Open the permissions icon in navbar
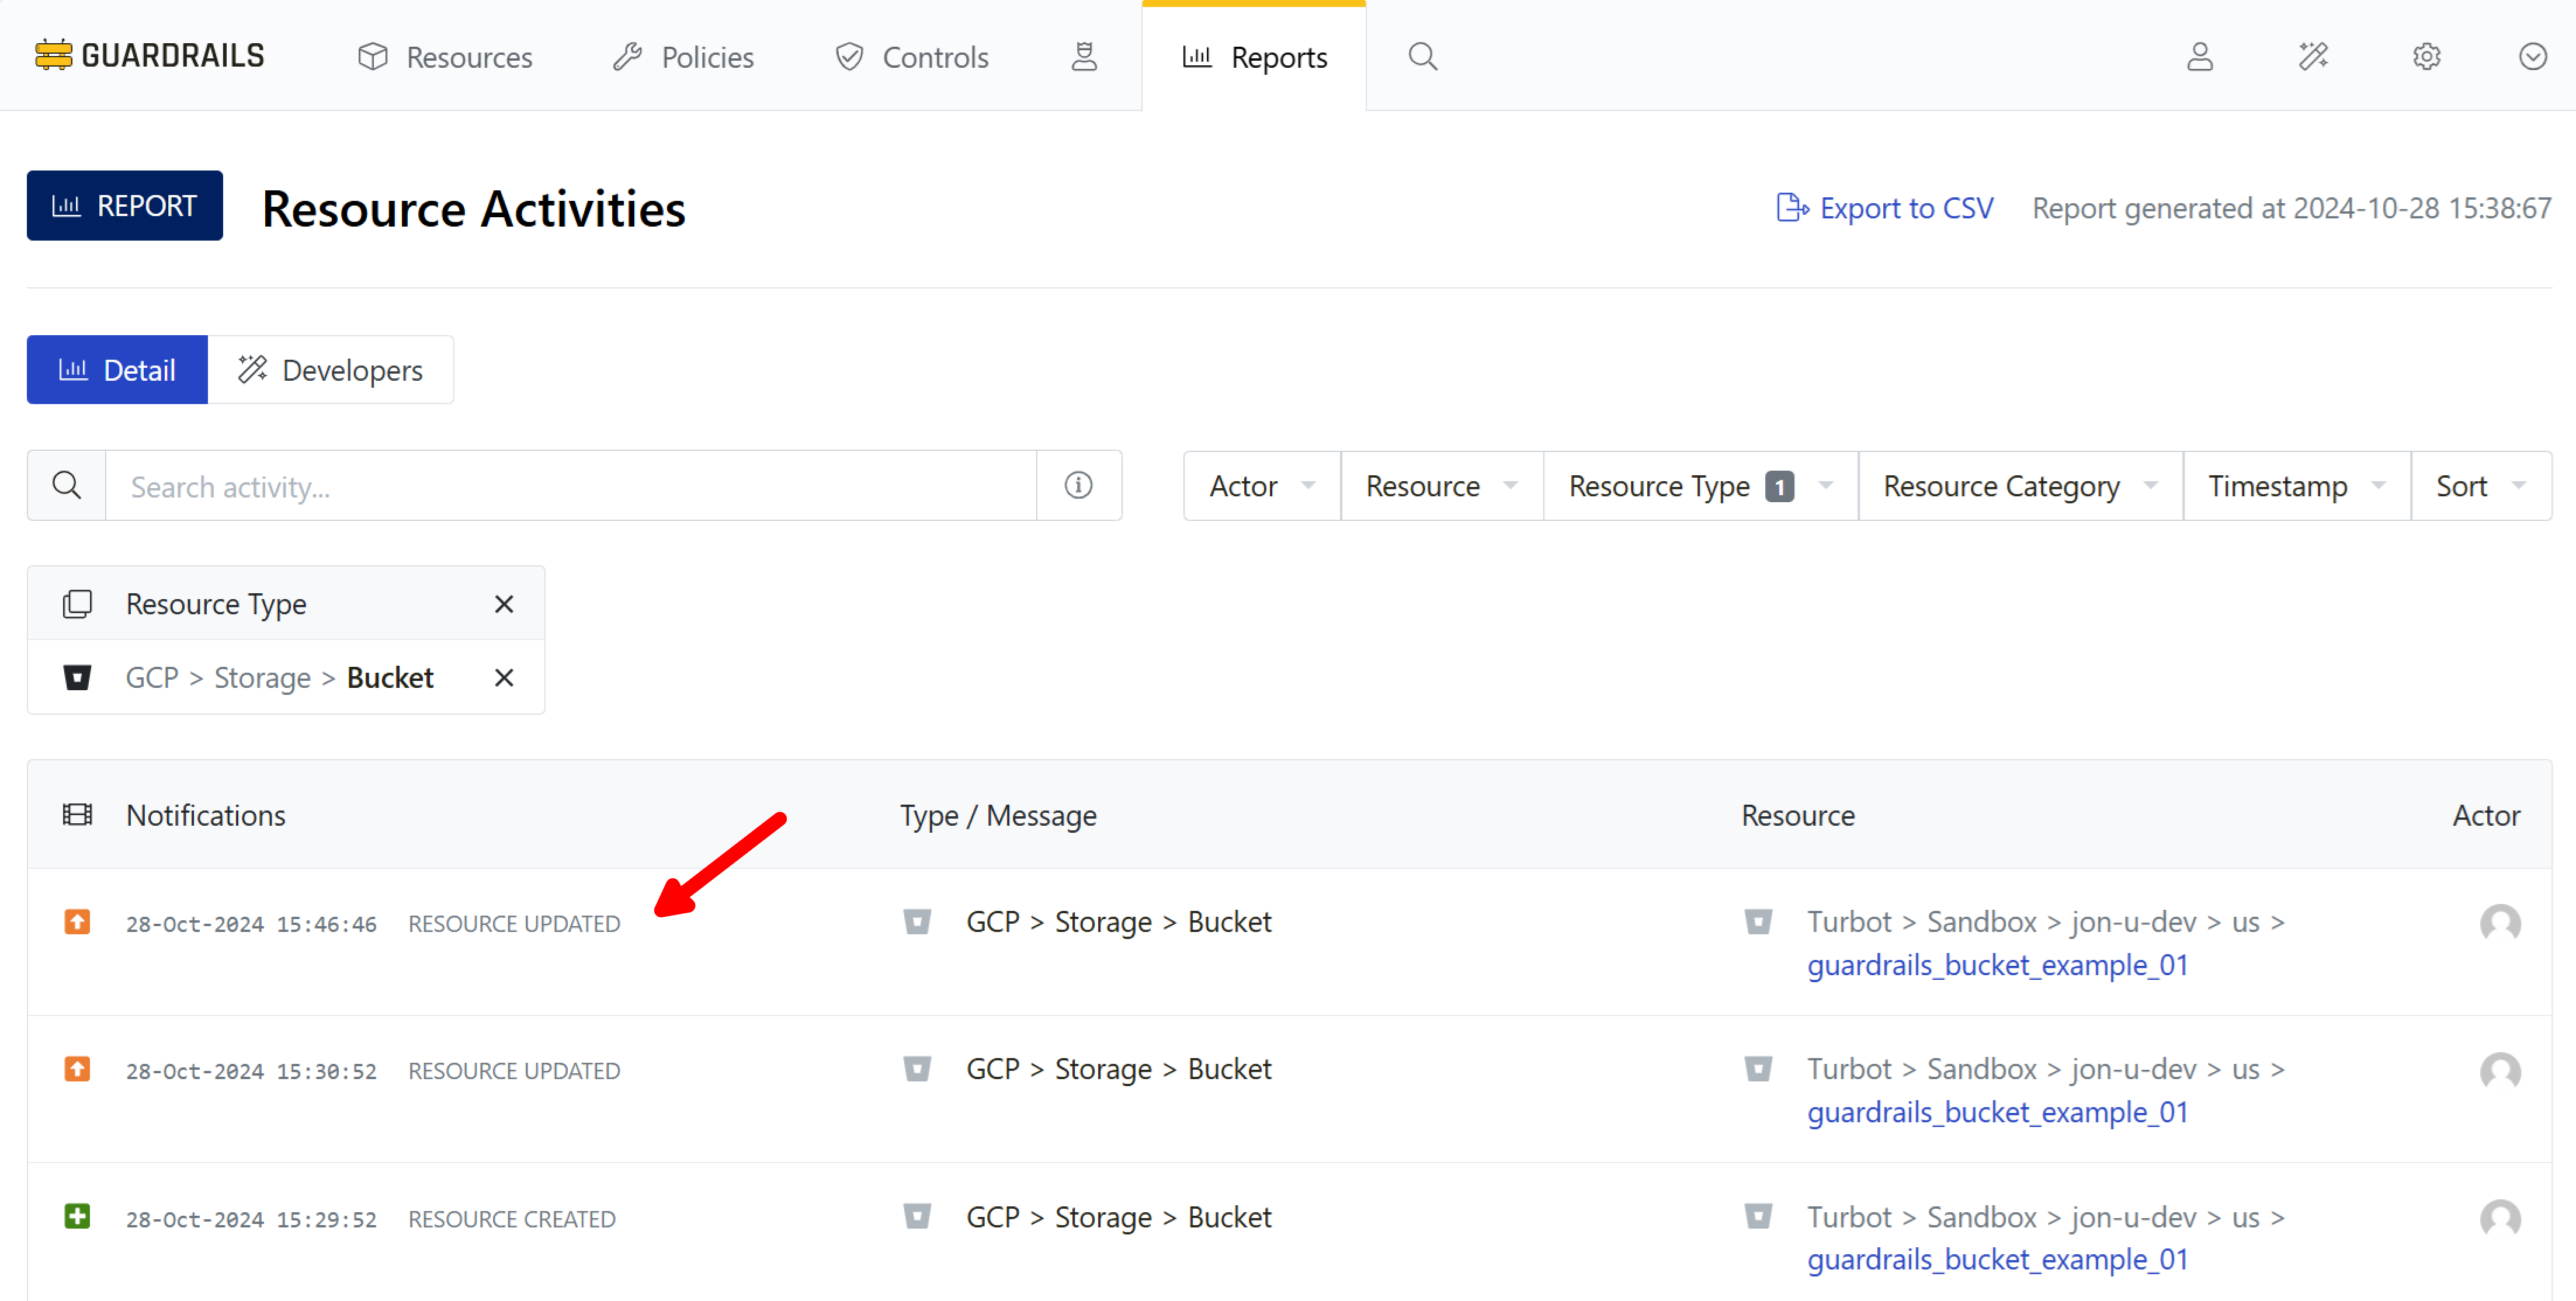 (x=1084, y=57)
